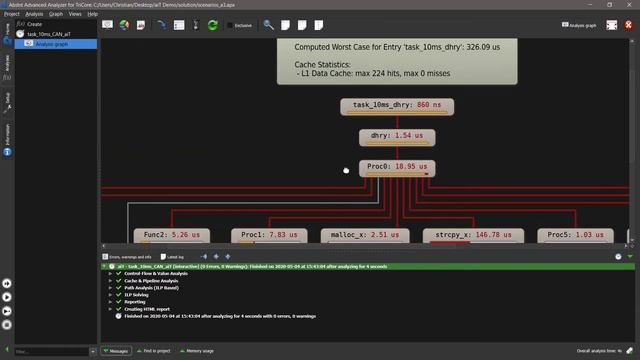Open the Views menu
Viewport: 640px width, 360px height.
(75, 14)
